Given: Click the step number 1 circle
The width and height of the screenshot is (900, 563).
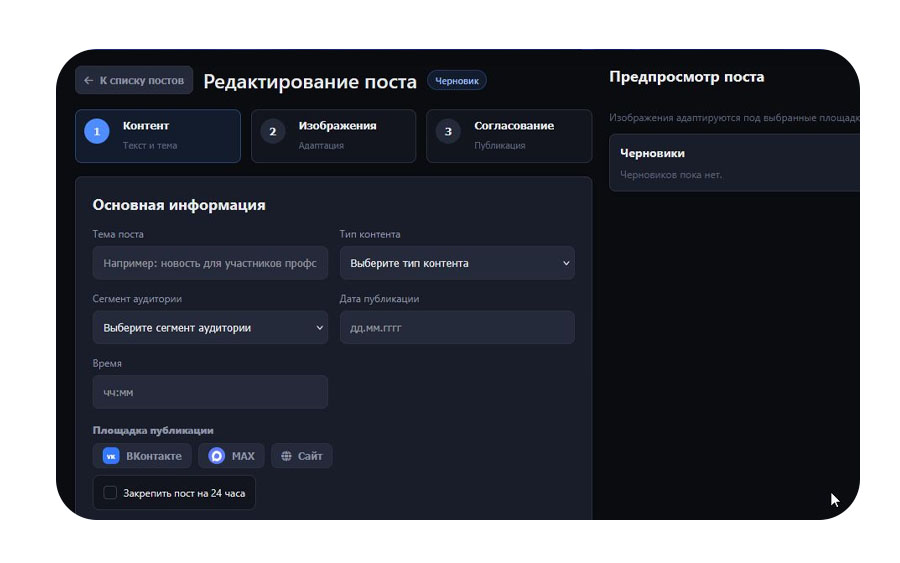Looking at the screenshot, I should pos(97,131).
